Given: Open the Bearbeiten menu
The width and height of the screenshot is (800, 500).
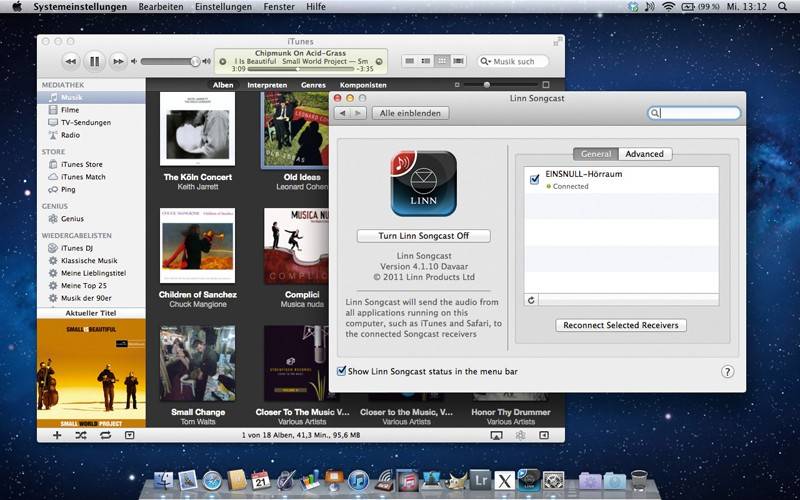Looking at the screenshot, I should (x=161, y=7).
